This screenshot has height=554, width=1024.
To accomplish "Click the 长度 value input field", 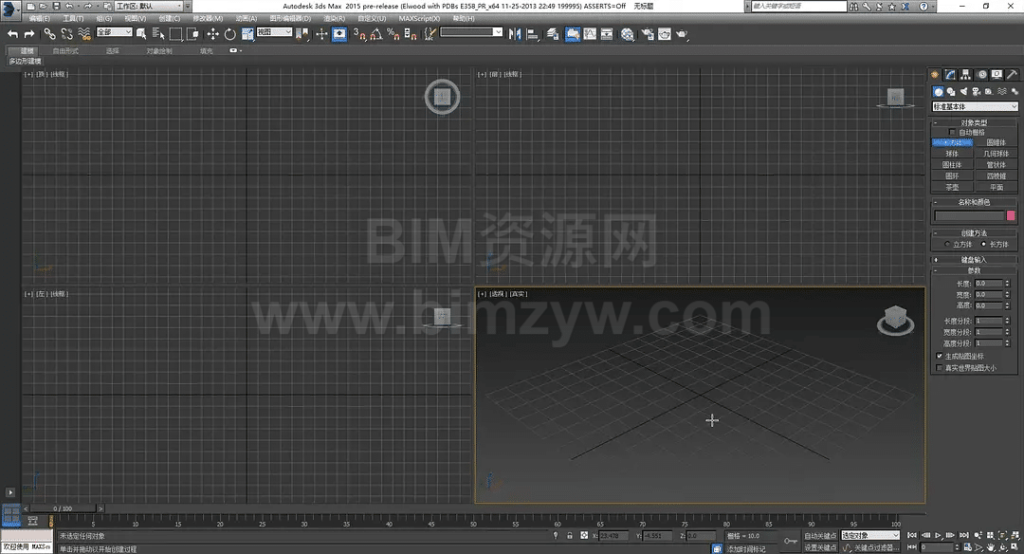I will point(989,284).
